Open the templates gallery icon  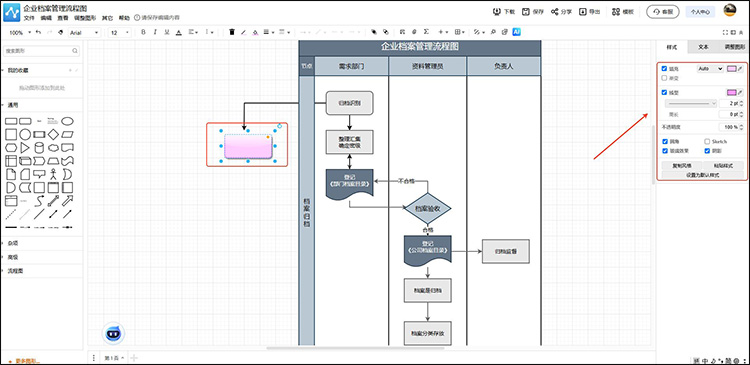click(x=616, y=11)
